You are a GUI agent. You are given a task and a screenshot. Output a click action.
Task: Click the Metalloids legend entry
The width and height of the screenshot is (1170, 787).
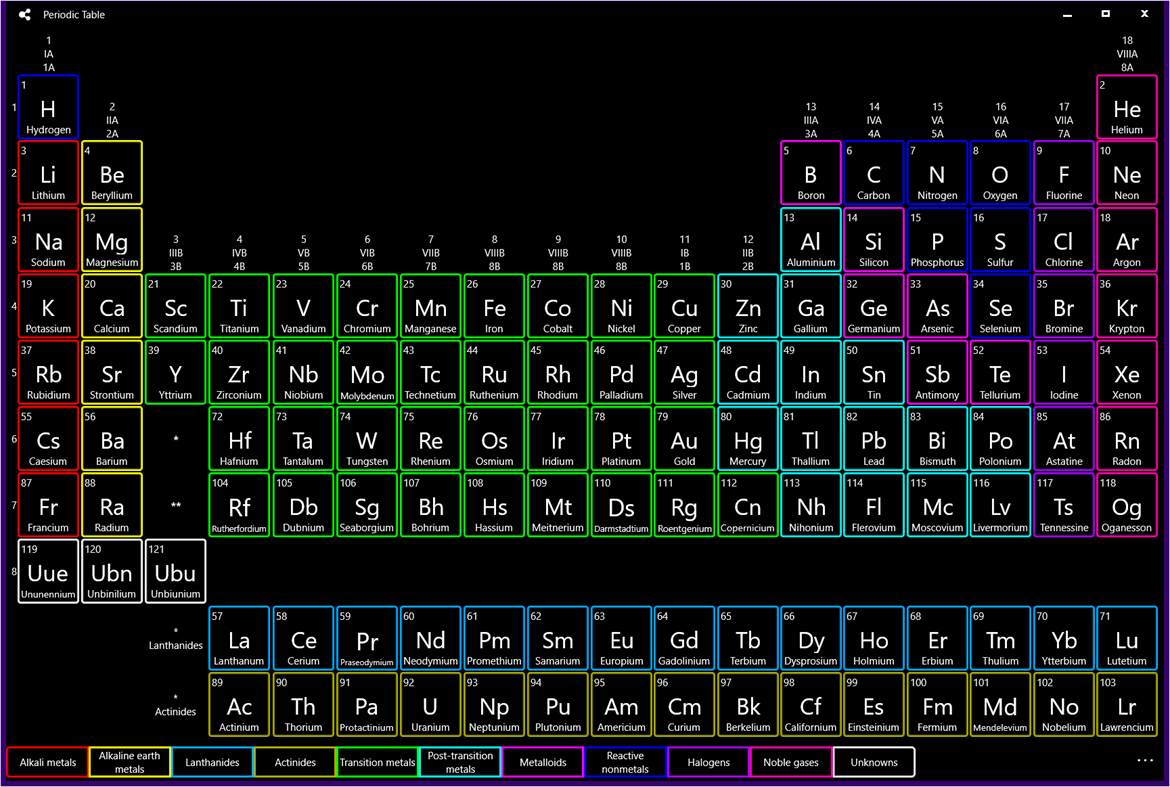543,762
